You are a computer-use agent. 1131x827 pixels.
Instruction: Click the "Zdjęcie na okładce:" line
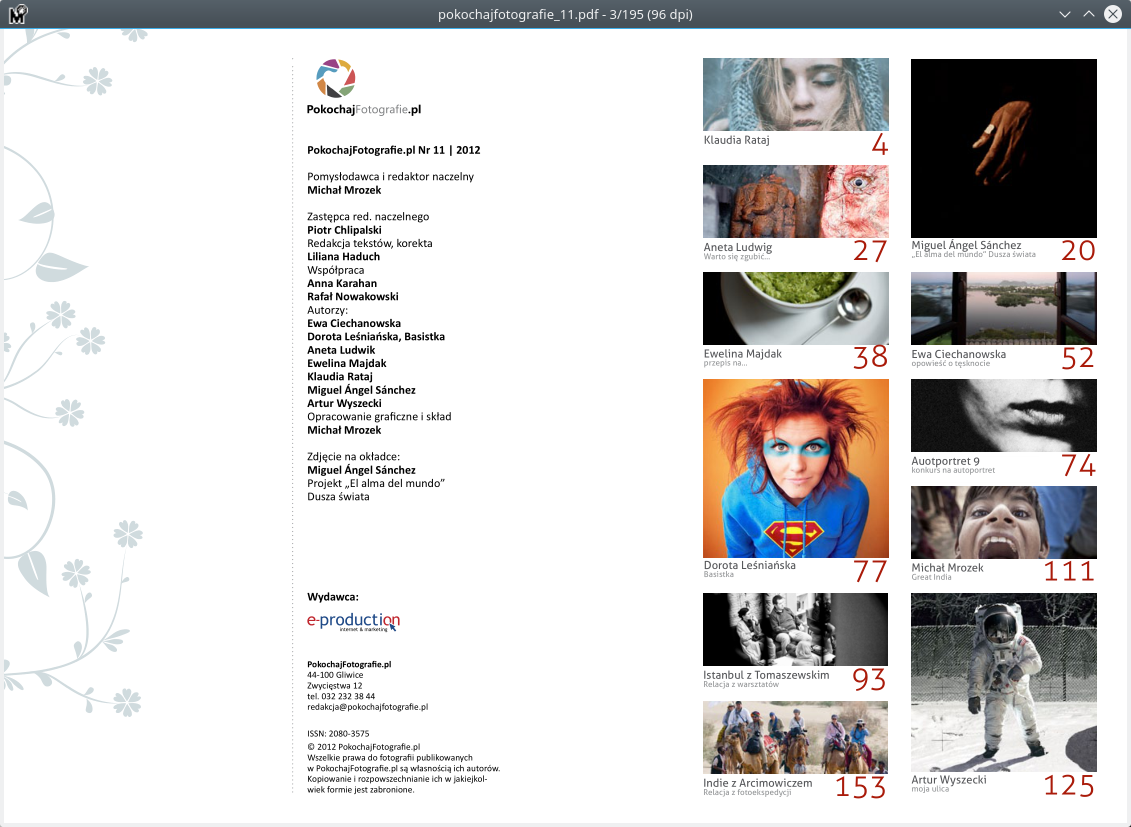[x=353, y=456]
